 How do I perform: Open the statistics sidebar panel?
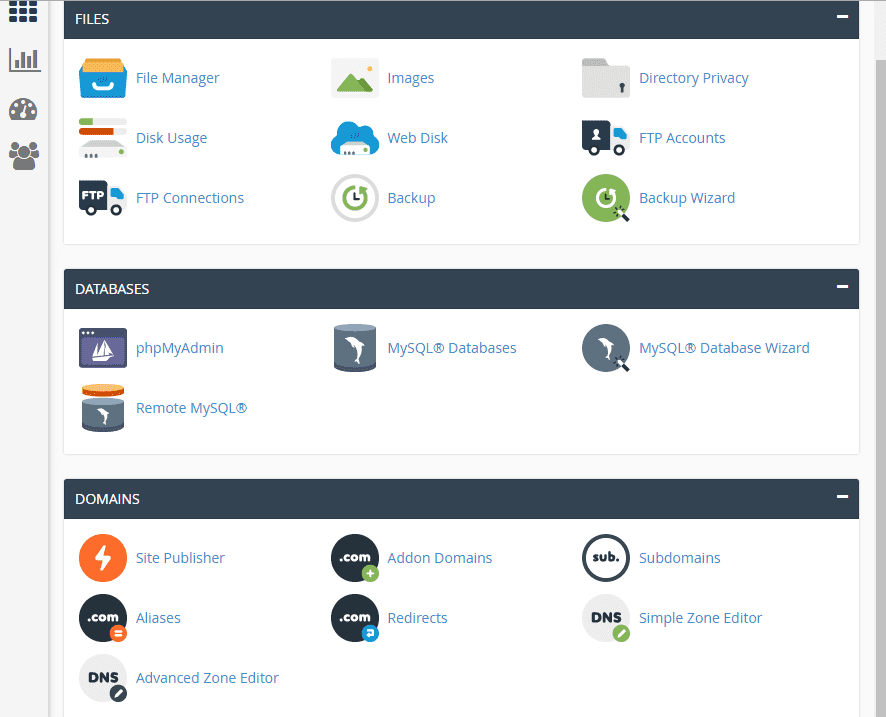click(x=24, y=59)
